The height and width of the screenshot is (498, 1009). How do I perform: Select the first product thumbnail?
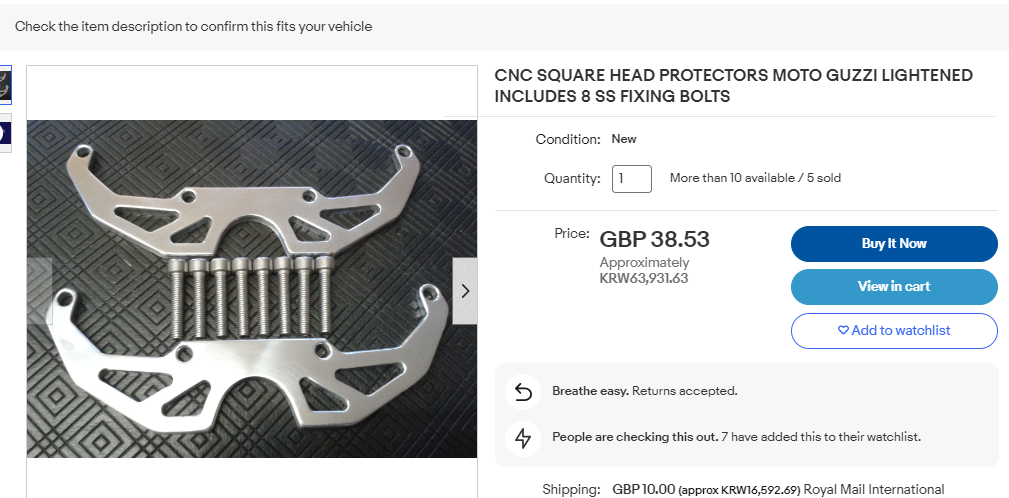(5, 85)
